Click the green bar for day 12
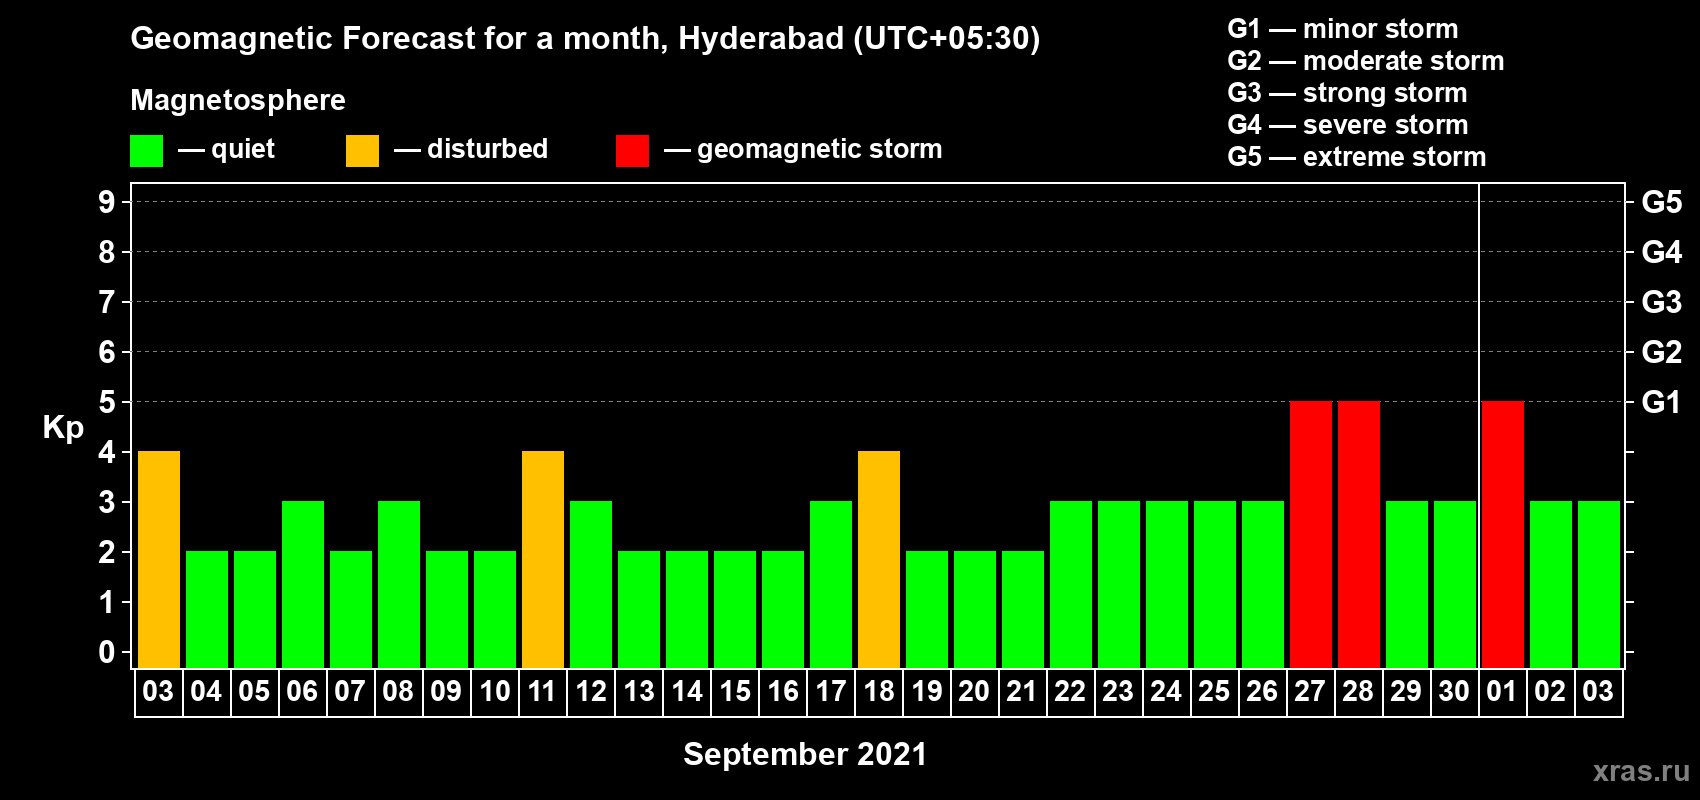This screenshot has height=800, width=1700. 591,585
